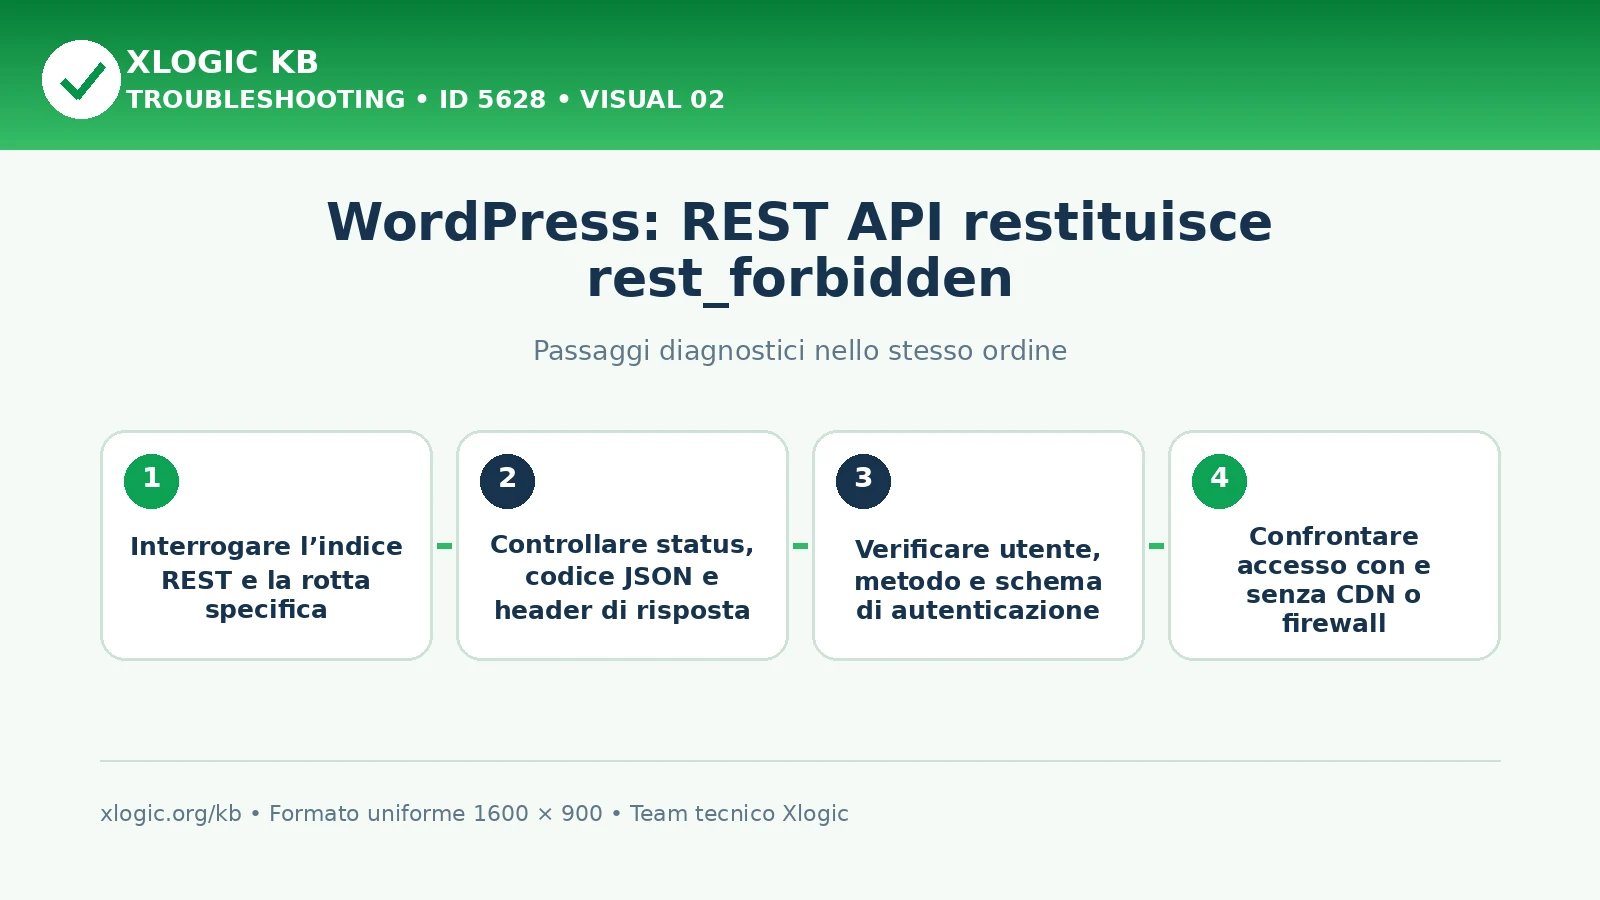
Task: Click the green step 1 number badge
Action: pyautogui.click(x=152, y=481)
